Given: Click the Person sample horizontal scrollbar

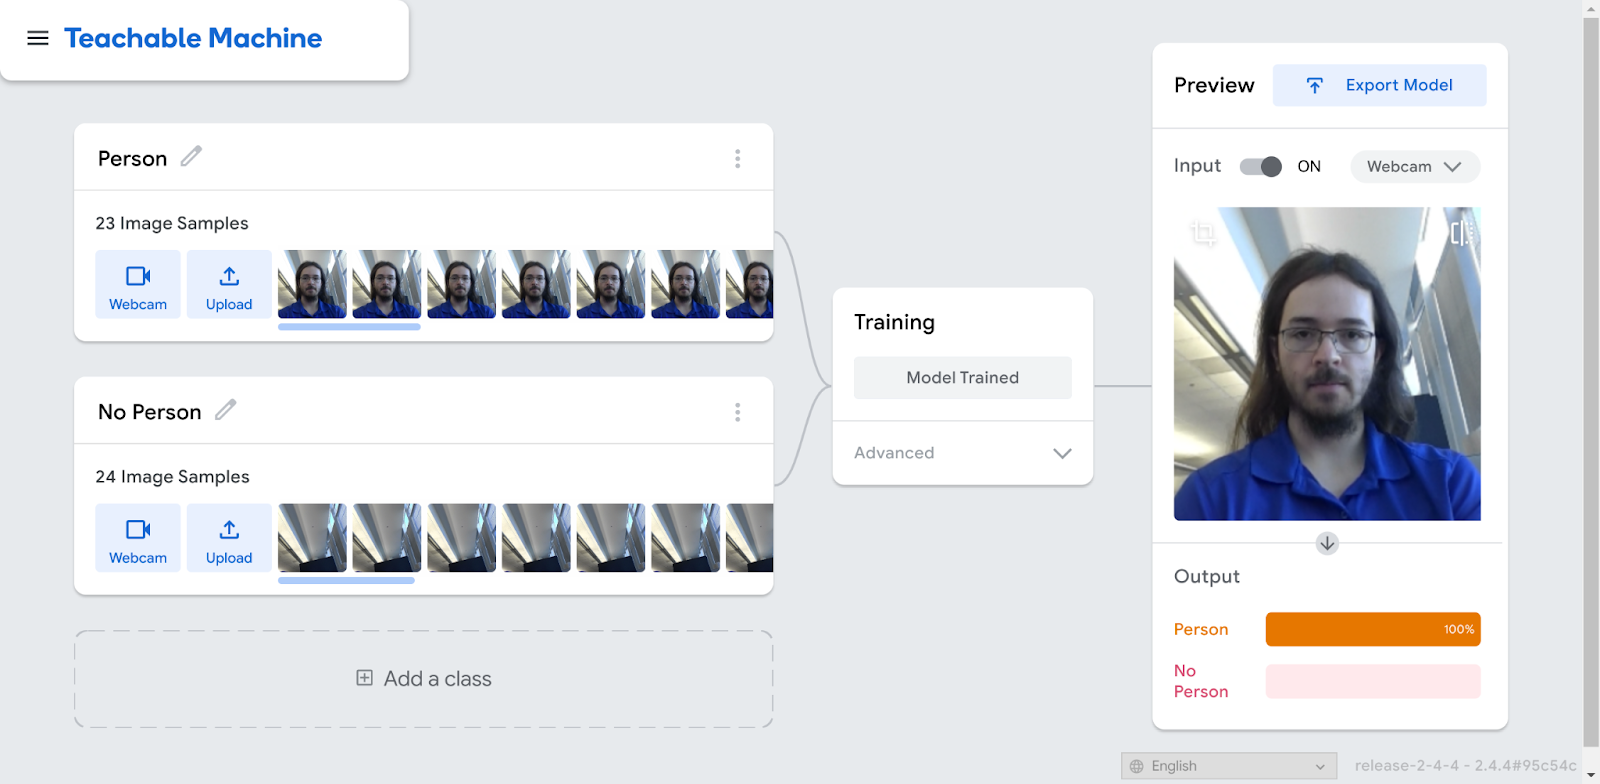Looking at the screenshot, I should point(349,327).
